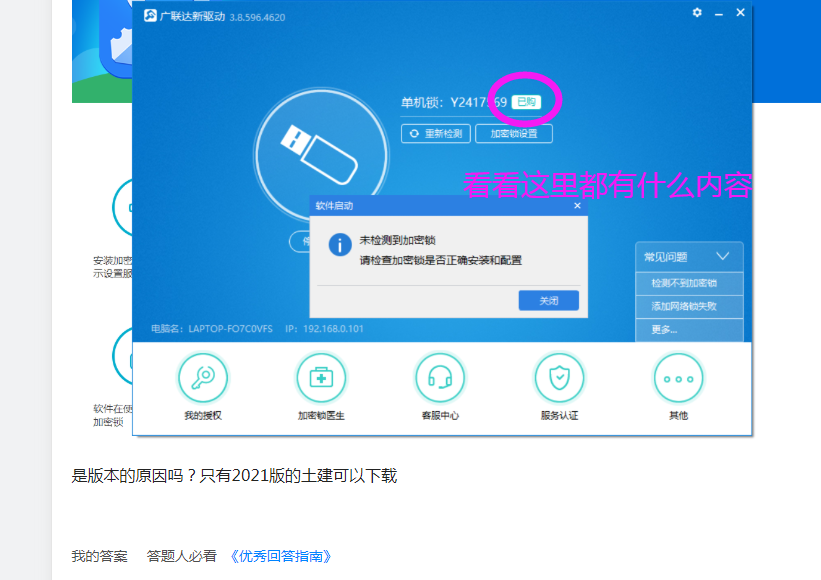Click the IP: 192.168.0.101 text
The height and width of the screenshot is (580, 821).
(x=324, y=329)
